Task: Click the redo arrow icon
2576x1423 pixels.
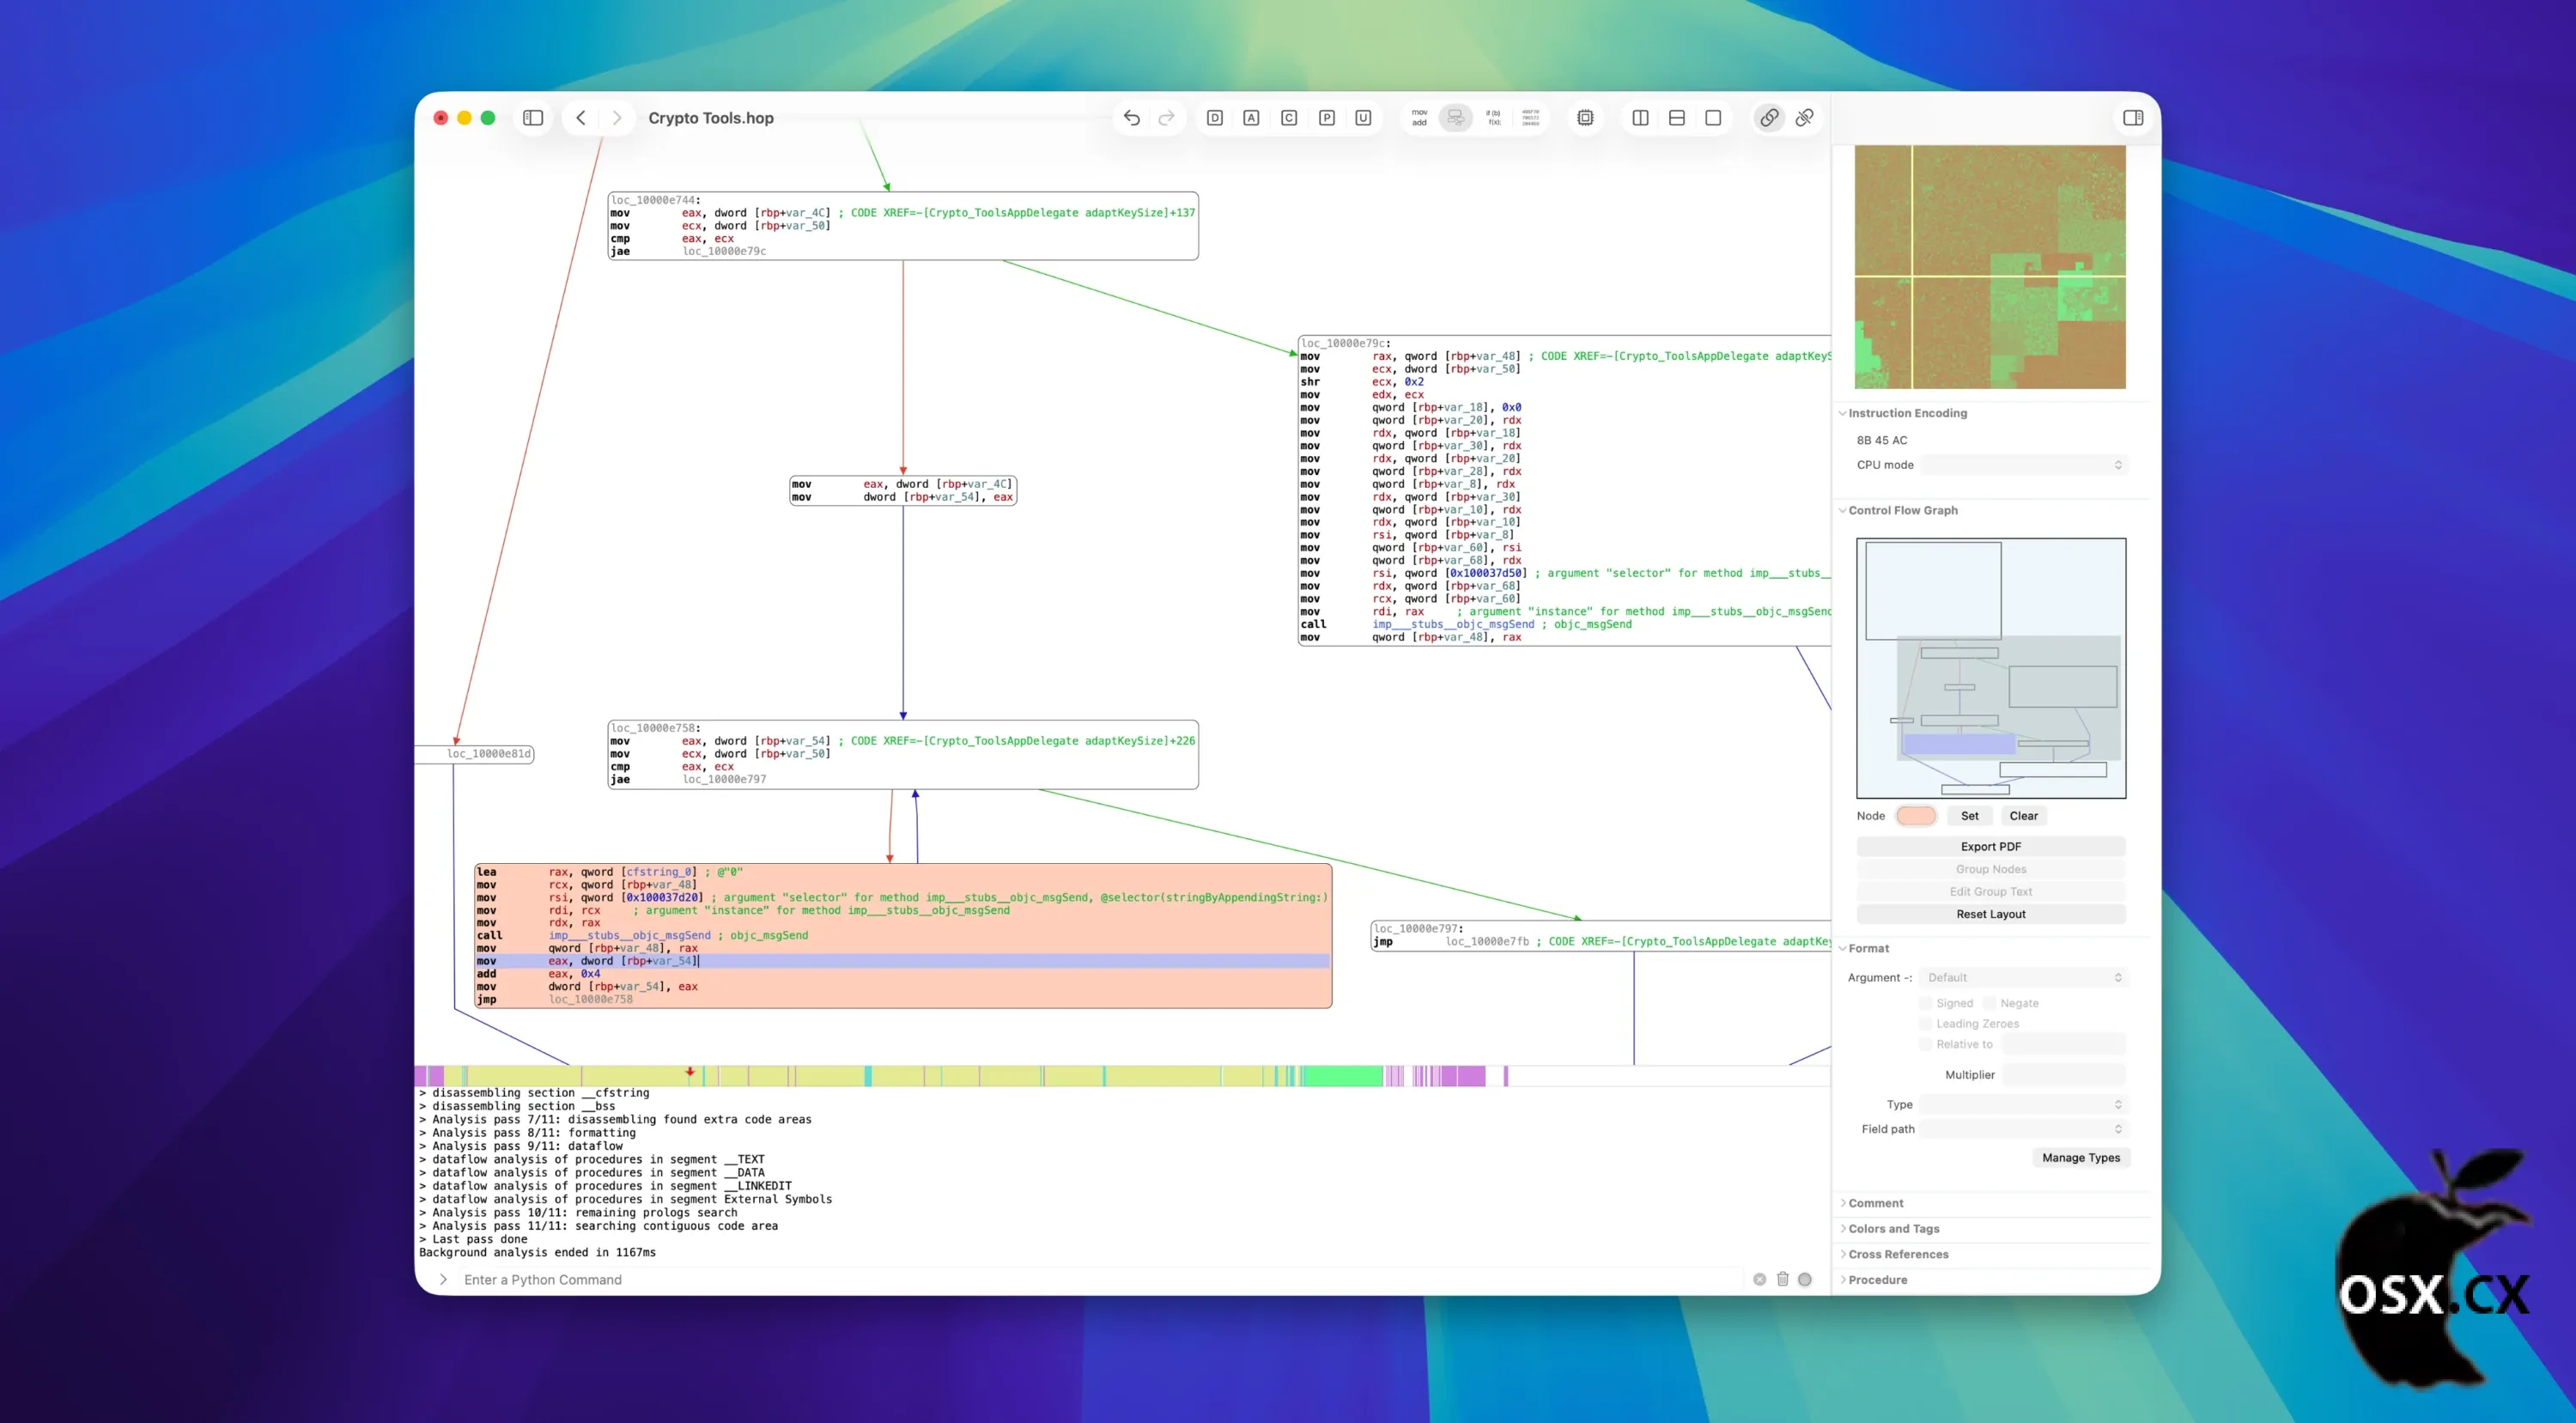Action: click(x=1166, y=118)
